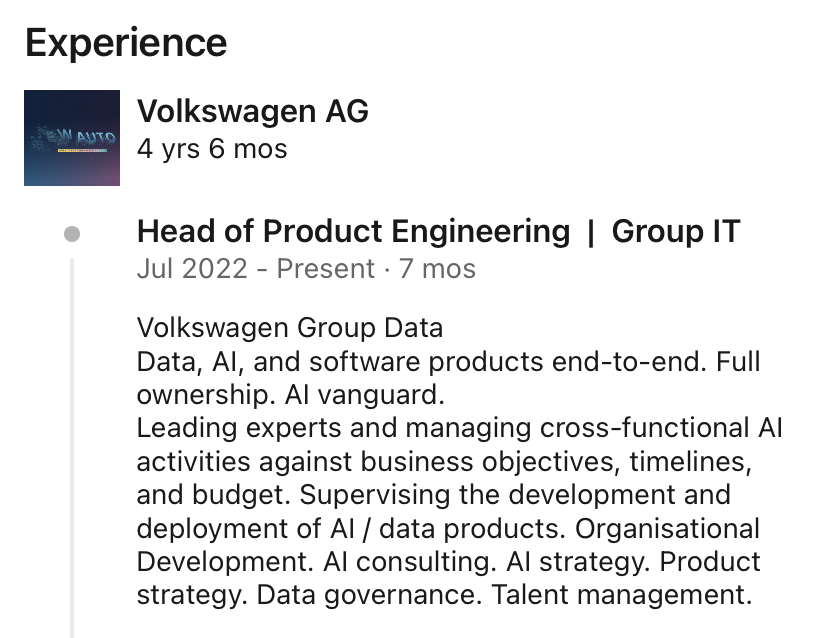828x638 pixels.
Task: Click the "Organisational" word in the description
Action: (x=667, y=527)
